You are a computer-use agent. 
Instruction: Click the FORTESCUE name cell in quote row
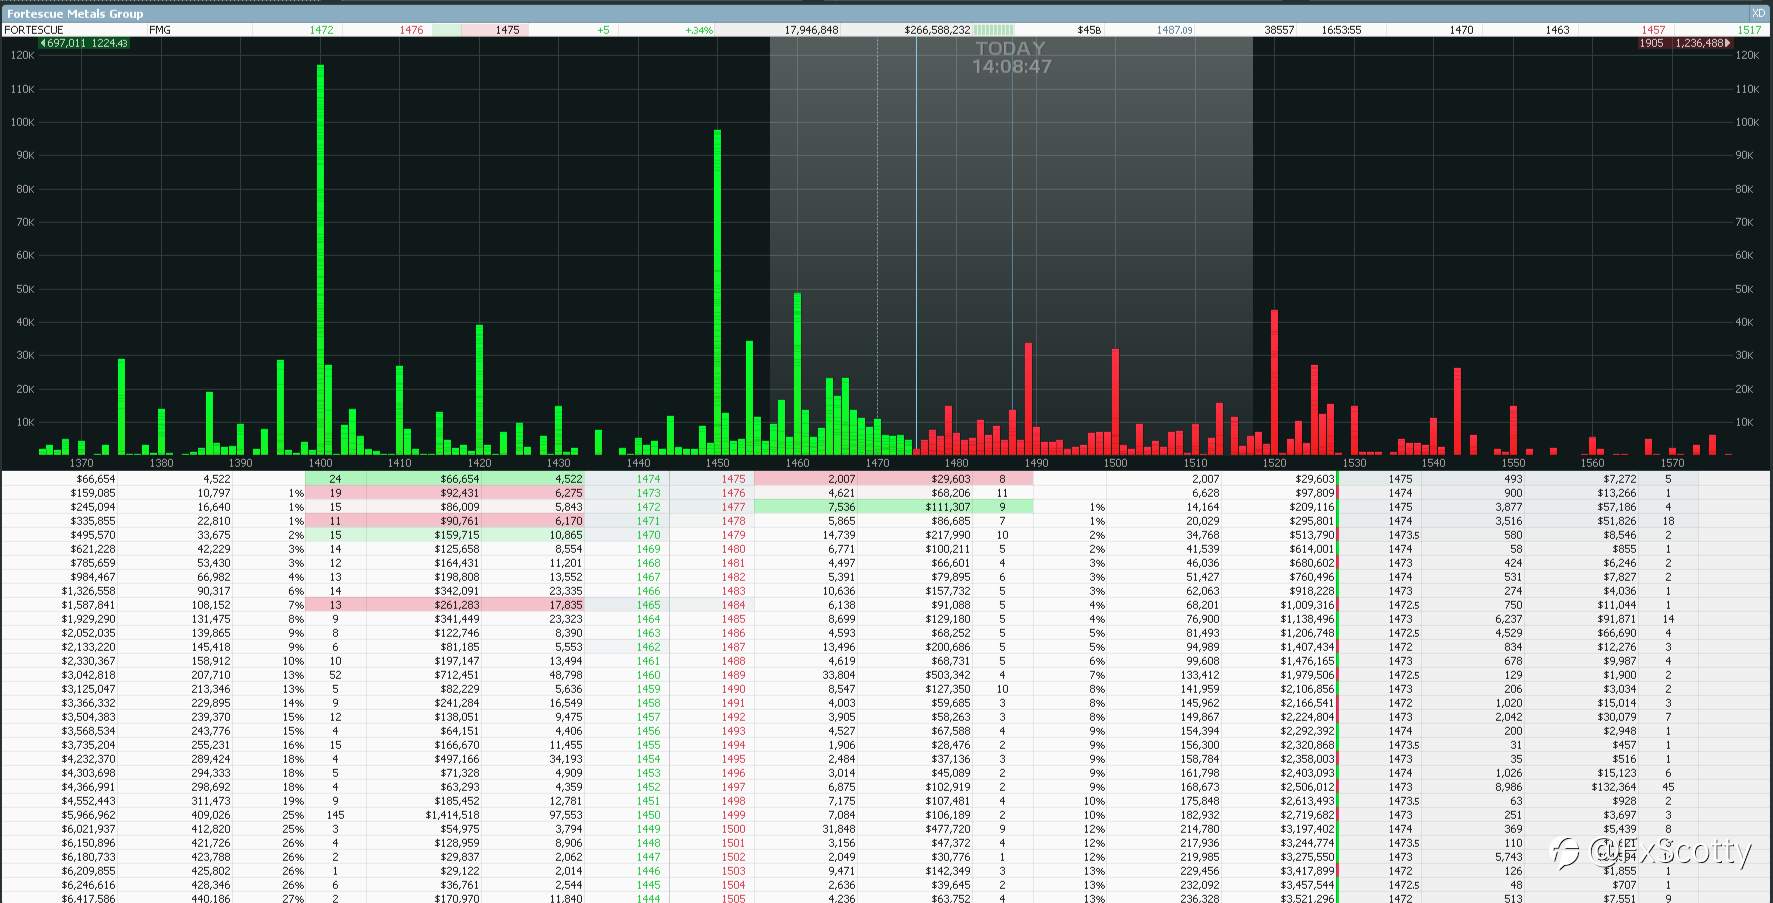coord(34,30)
